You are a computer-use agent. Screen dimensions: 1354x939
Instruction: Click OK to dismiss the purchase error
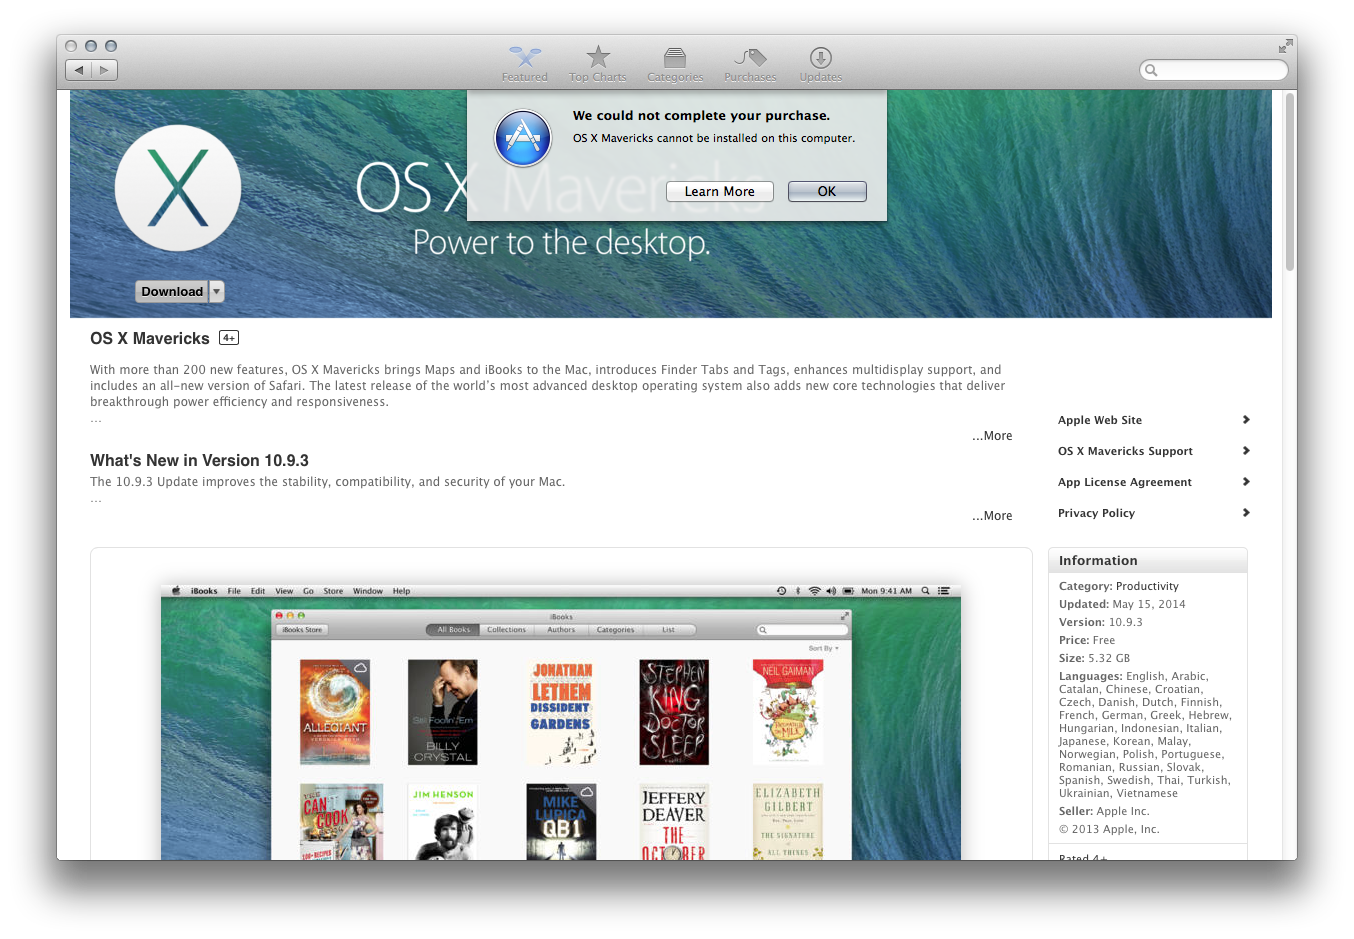click(x=827, y=192)
